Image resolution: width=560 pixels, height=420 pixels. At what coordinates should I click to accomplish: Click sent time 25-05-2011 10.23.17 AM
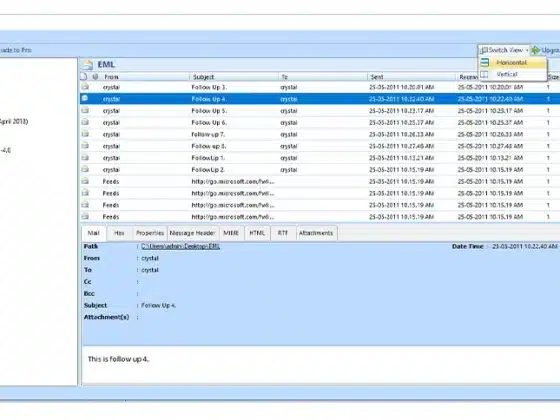pos(402,111)
